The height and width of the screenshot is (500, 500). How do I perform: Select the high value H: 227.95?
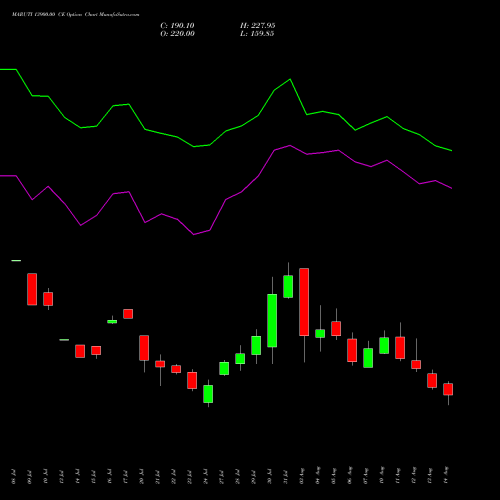258,26
